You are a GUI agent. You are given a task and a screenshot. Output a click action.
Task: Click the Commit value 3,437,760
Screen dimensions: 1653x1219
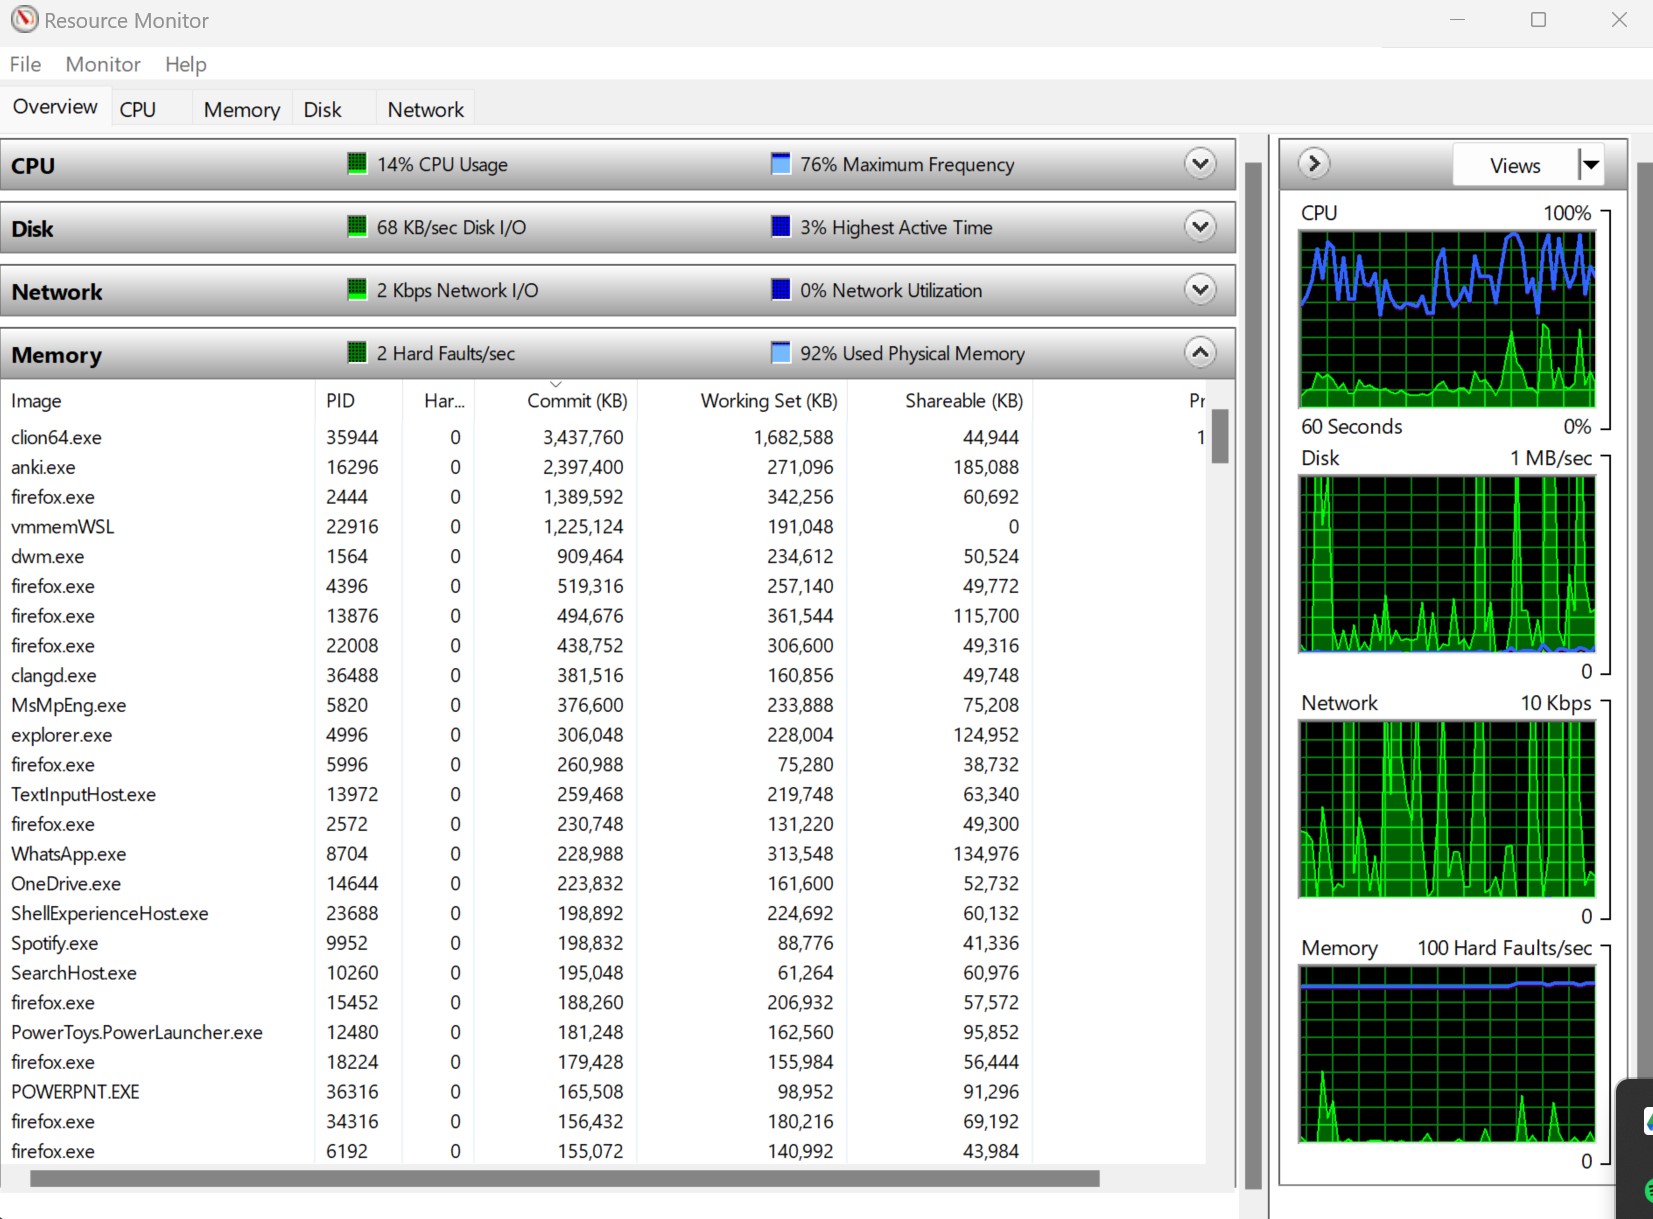[583, 437]
